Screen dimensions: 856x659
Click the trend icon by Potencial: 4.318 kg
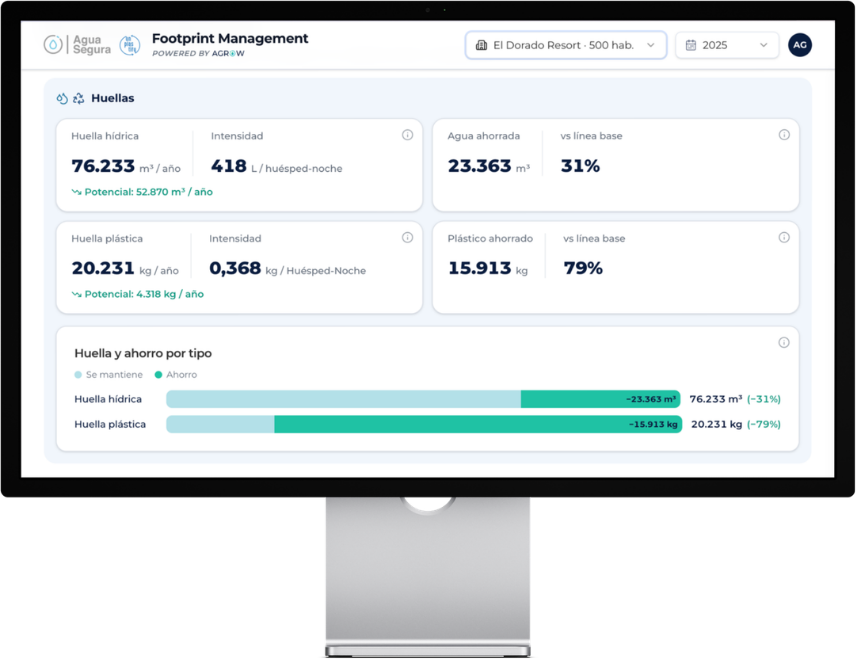point(76,294)
